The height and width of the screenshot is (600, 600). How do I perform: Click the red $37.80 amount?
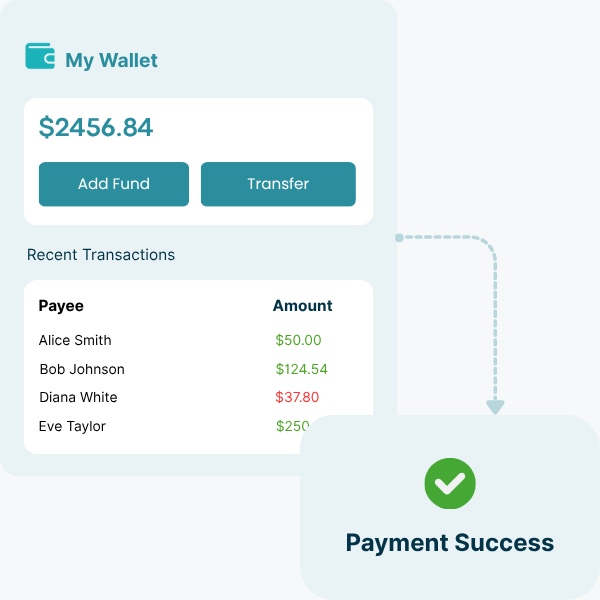point(297,397)
